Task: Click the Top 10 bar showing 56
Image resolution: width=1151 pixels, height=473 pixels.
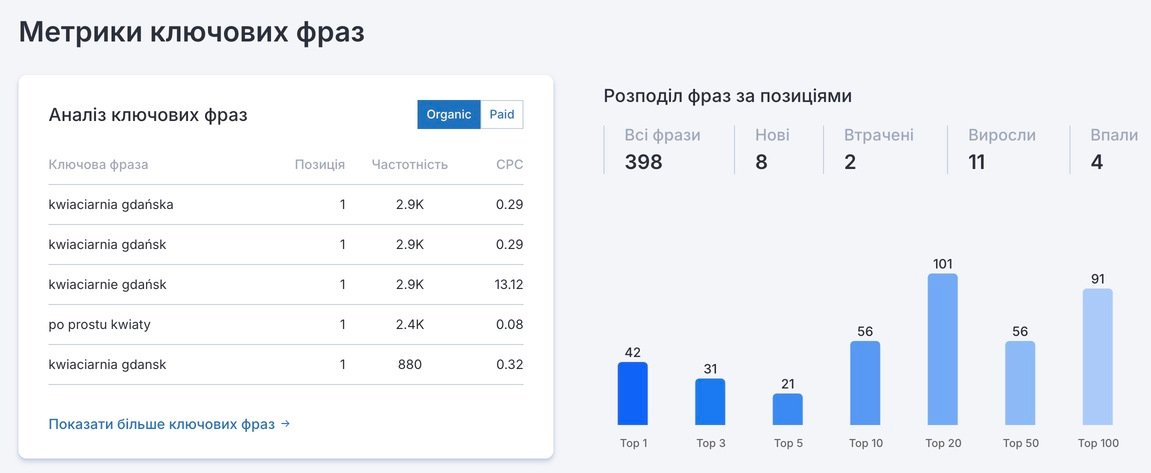Action: point(865,383)
